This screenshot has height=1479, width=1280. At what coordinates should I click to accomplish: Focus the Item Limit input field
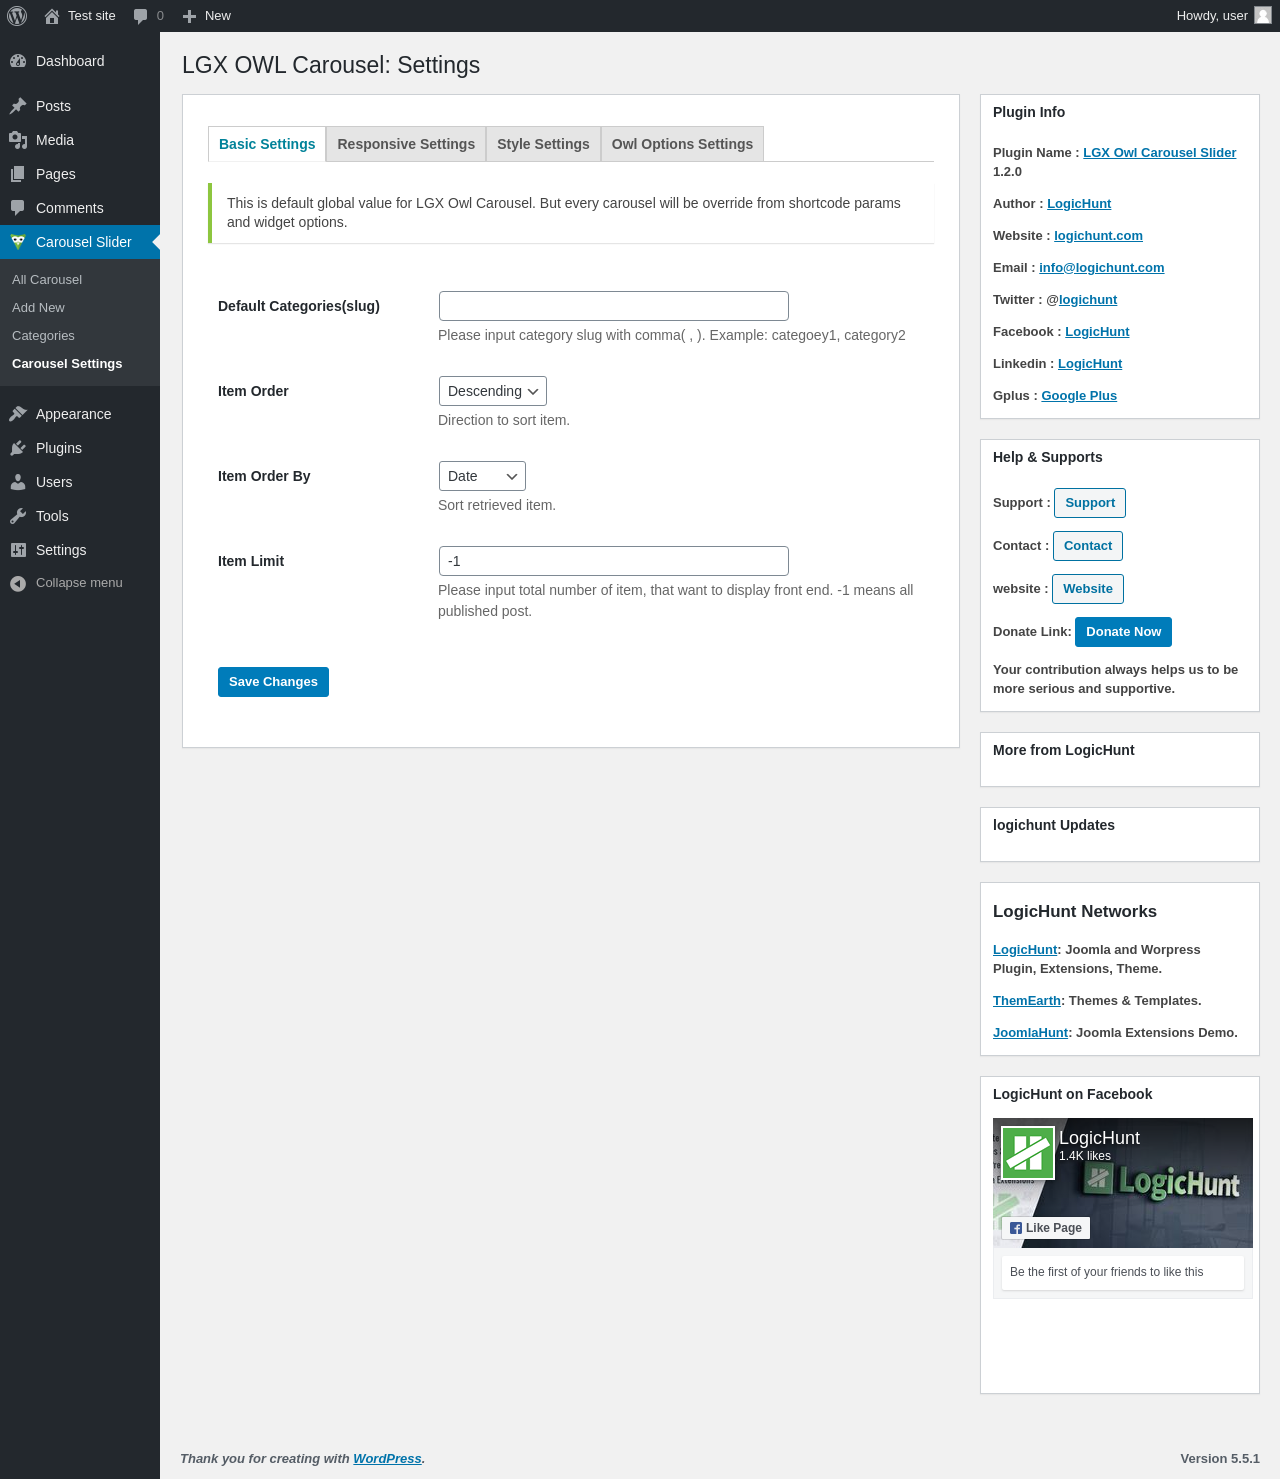point(614,561)
